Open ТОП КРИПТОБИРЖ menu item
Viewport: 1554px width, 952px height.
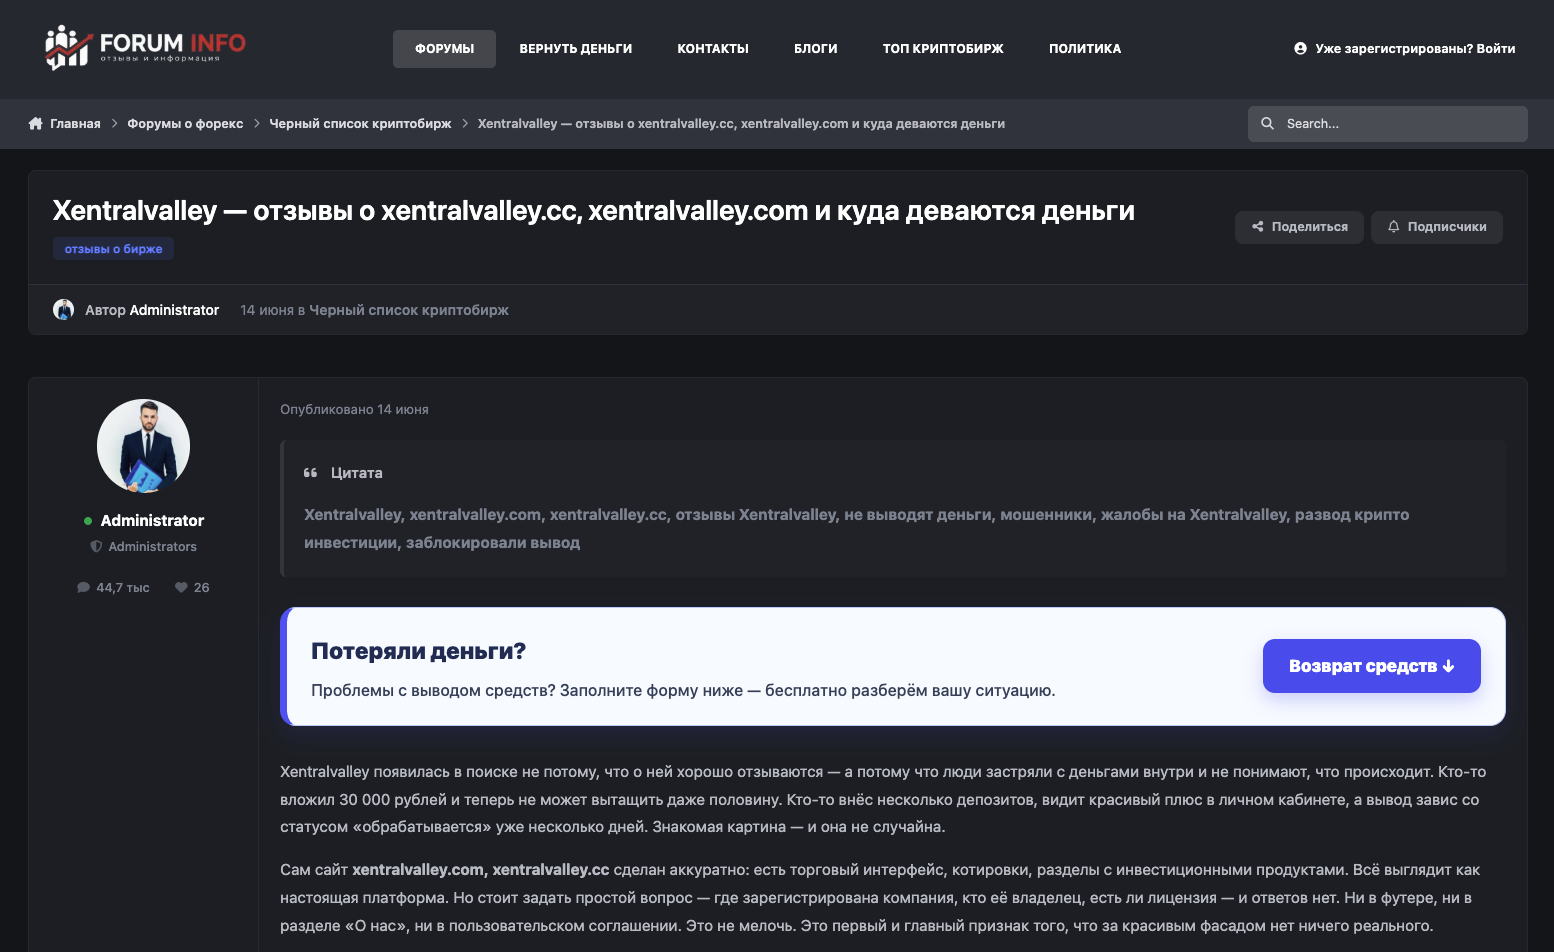coord(943,49)
